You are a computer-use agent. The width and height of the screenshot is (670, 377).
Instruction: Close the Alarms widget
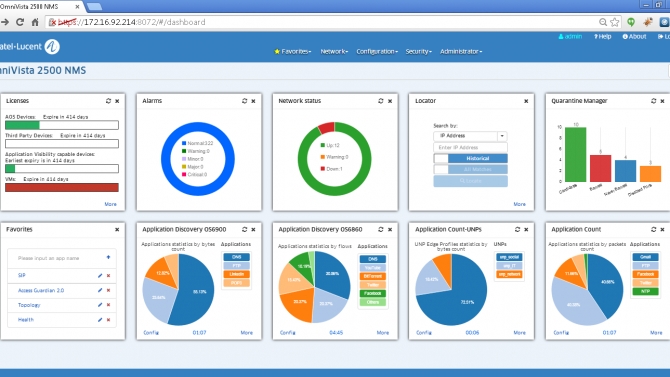tap(253, 101)
